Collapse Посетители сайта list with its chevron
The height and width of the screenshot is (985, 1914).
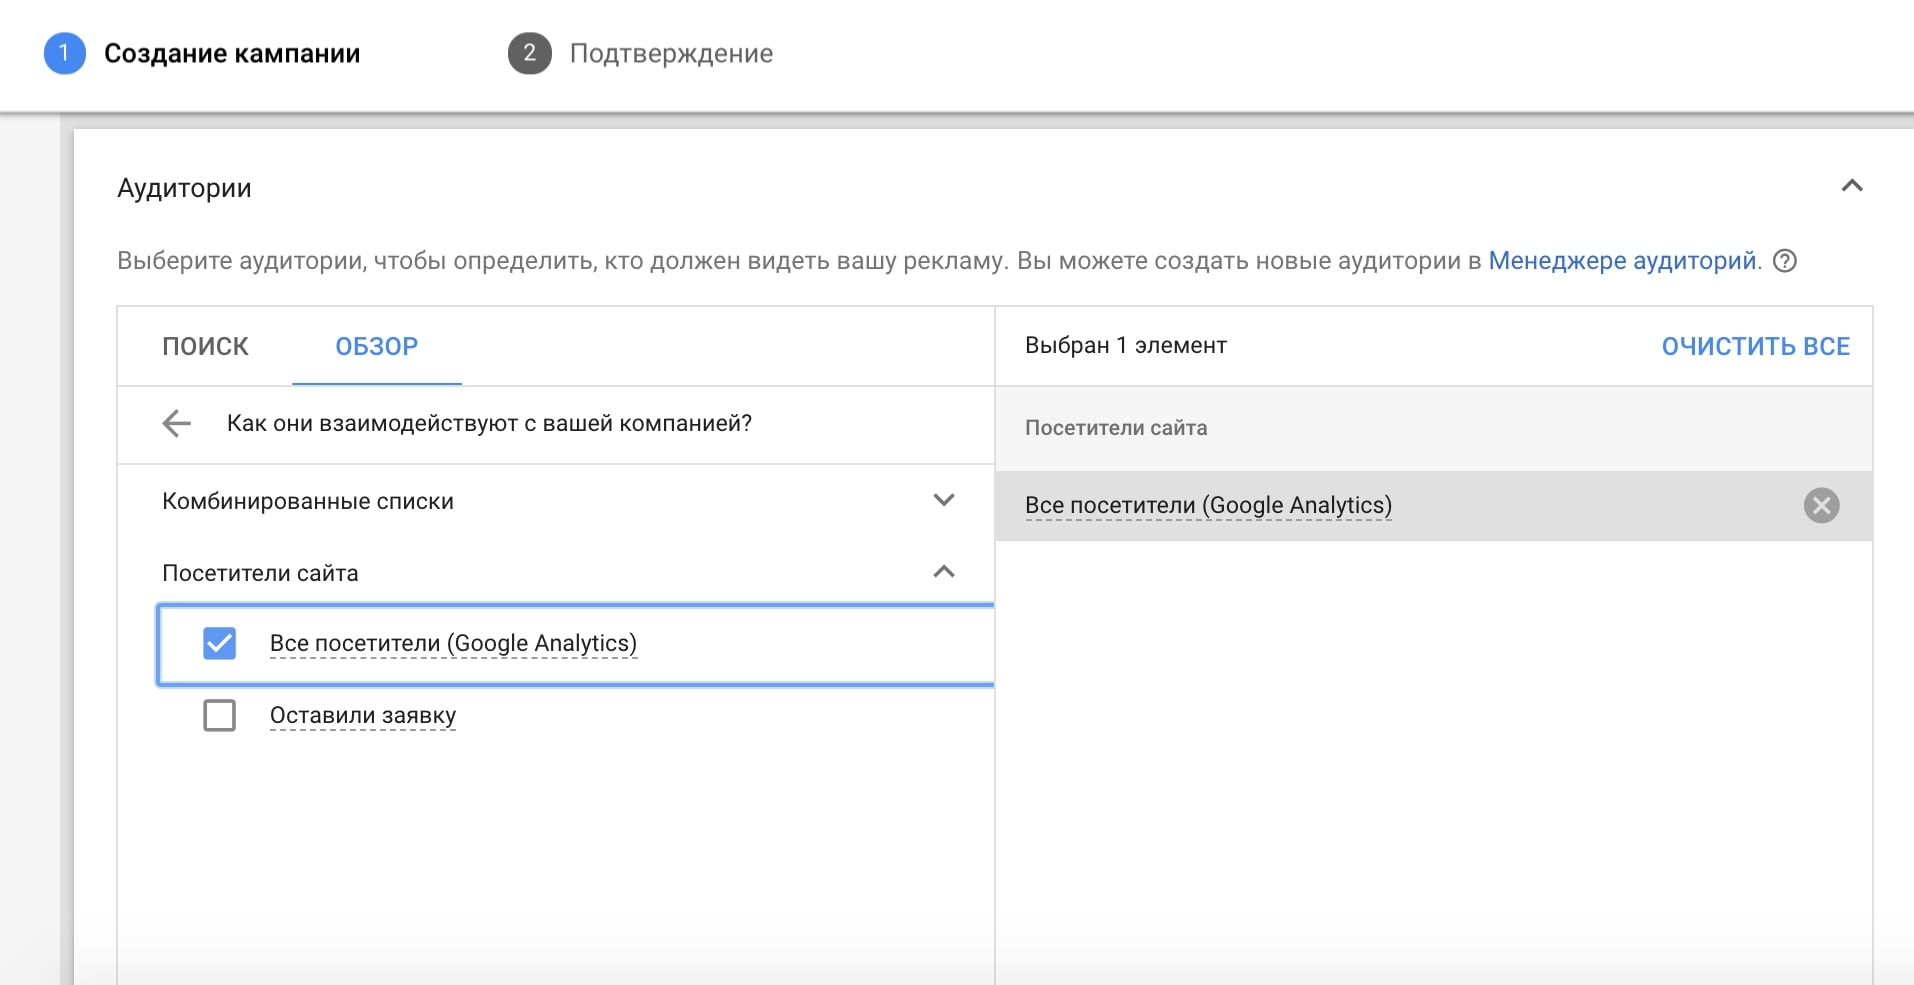[943, 572]
